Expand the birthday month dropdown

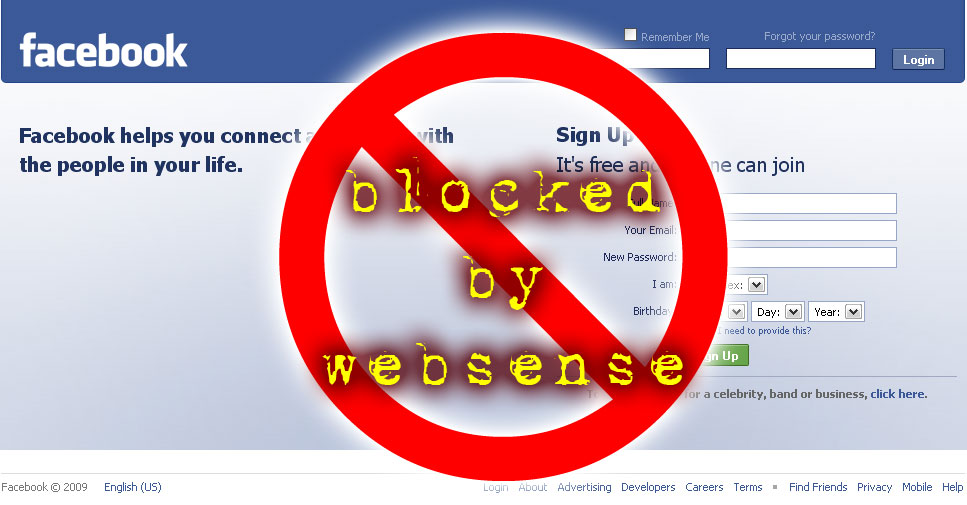[736, 312]
